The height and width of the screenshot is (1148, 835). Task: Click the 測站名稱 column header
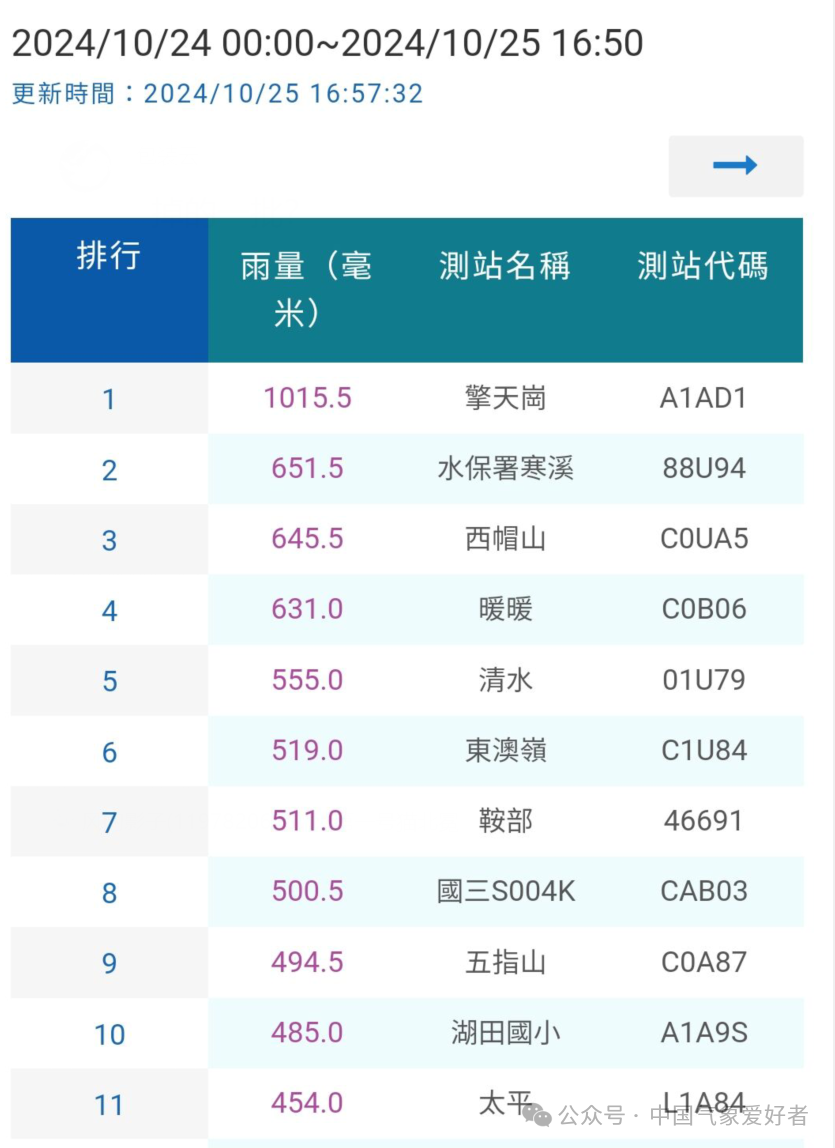(505, 266)
